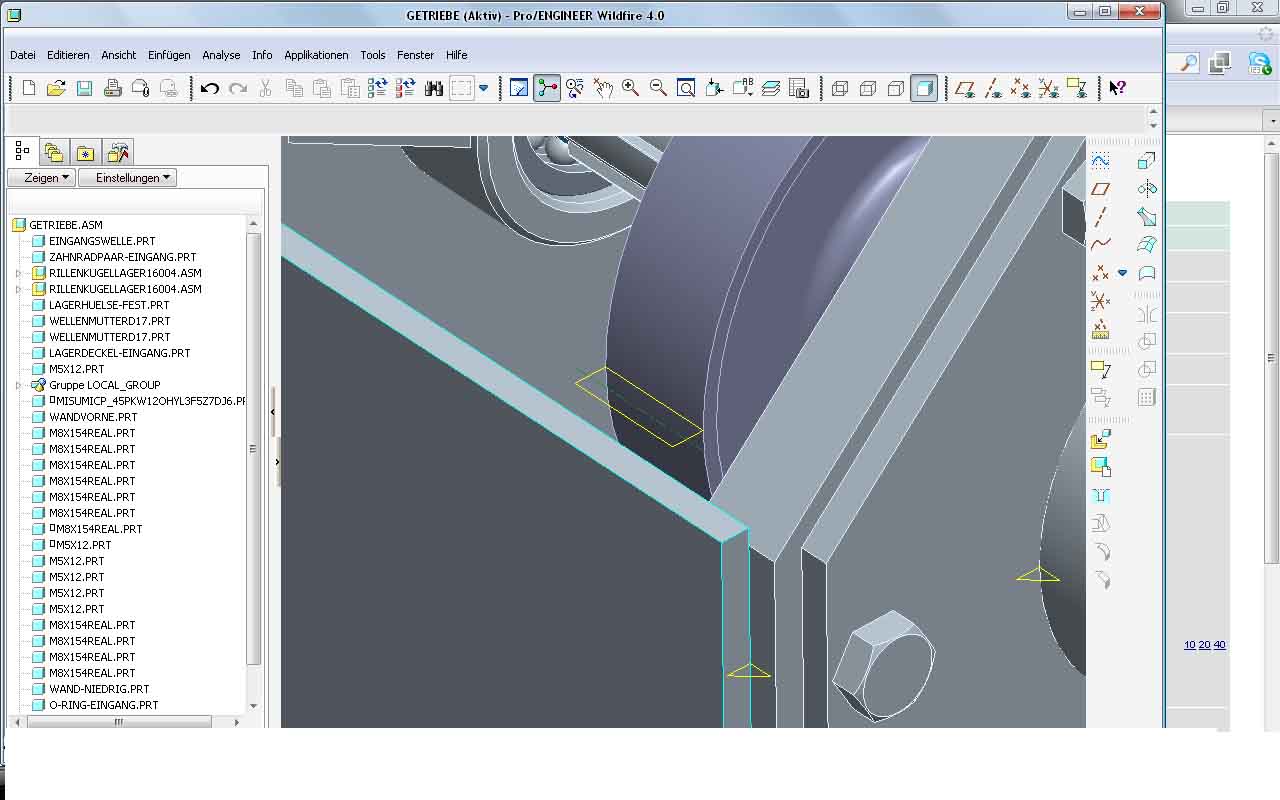
Task: Open an existing file via folder icon
Action: 56,88
